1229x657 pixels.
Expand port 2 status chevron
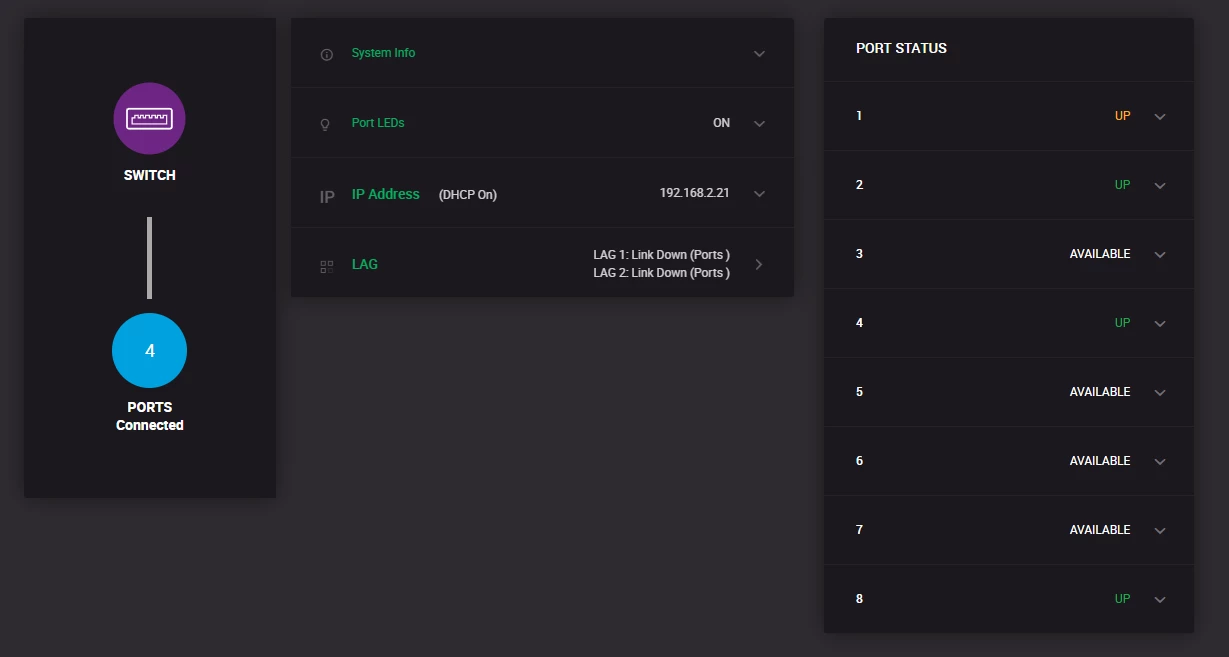pos(1160,186)
